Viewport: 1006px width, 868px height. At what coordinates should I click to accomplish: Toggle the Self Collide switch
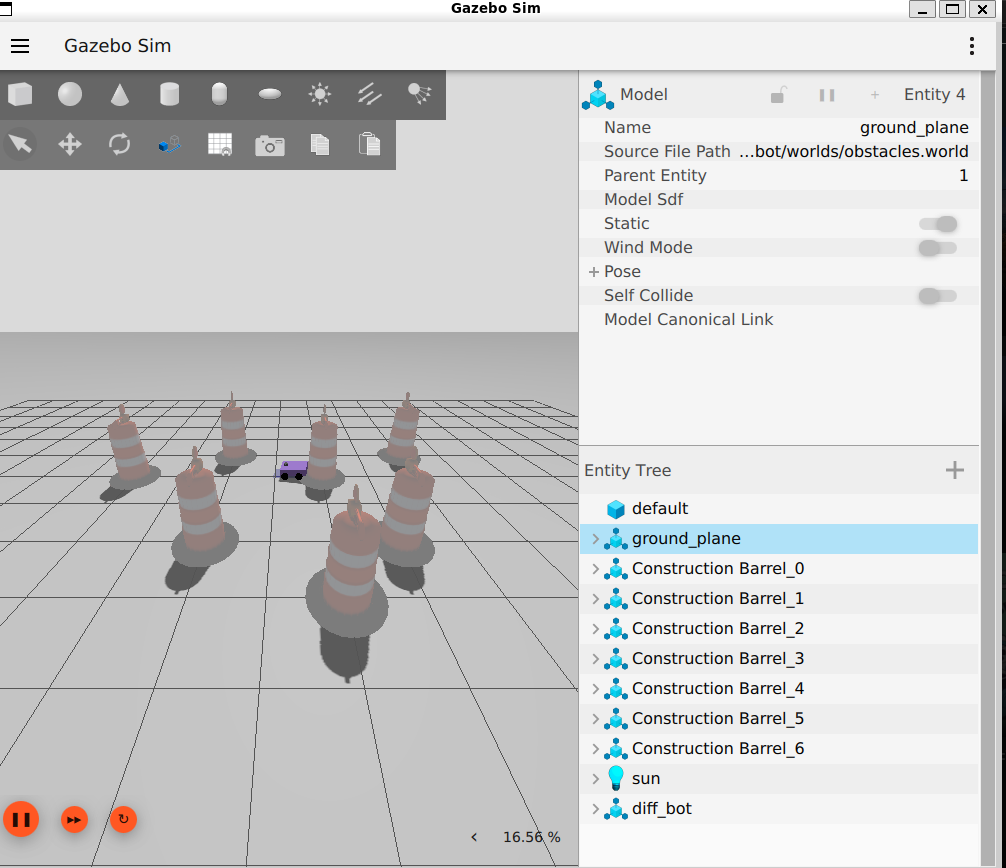[938, 296]
